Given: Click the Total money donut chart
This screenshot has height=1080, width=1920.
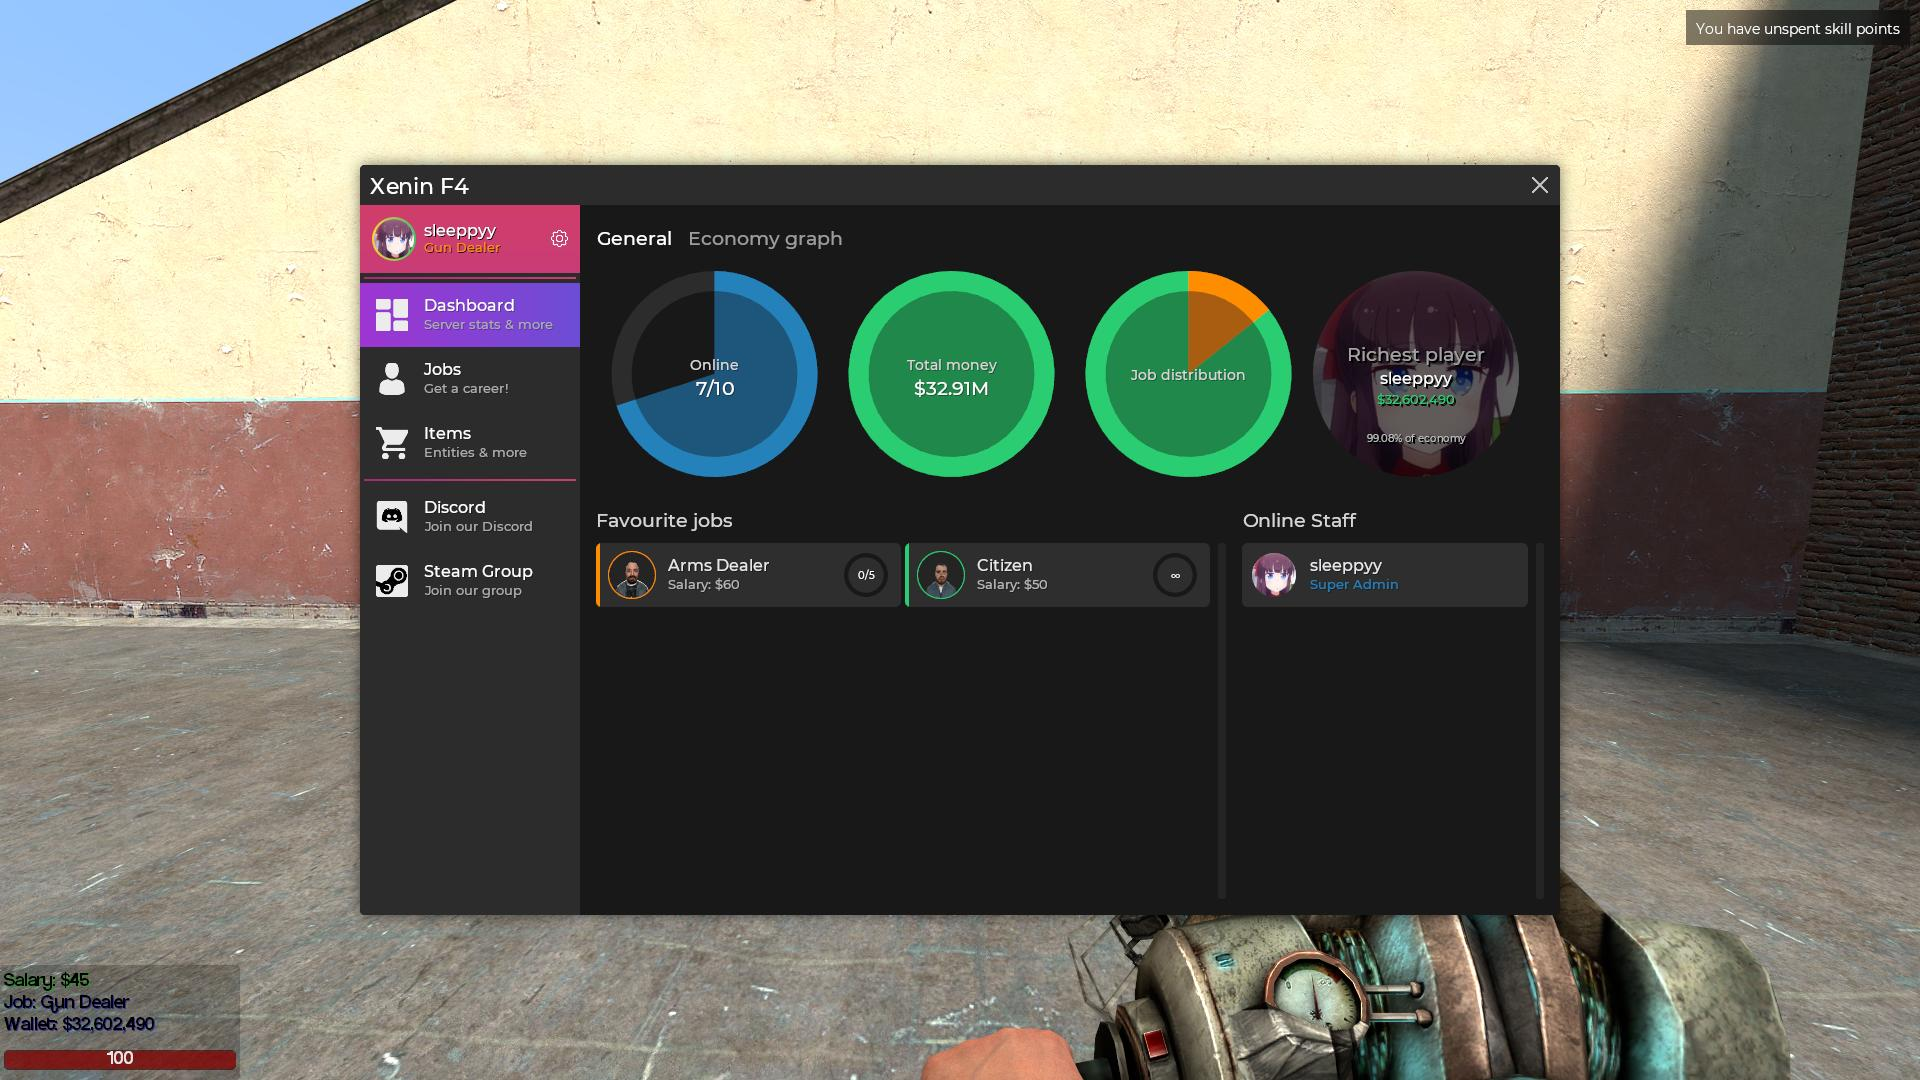Looking at the screenshot, I should pos(951,373).
